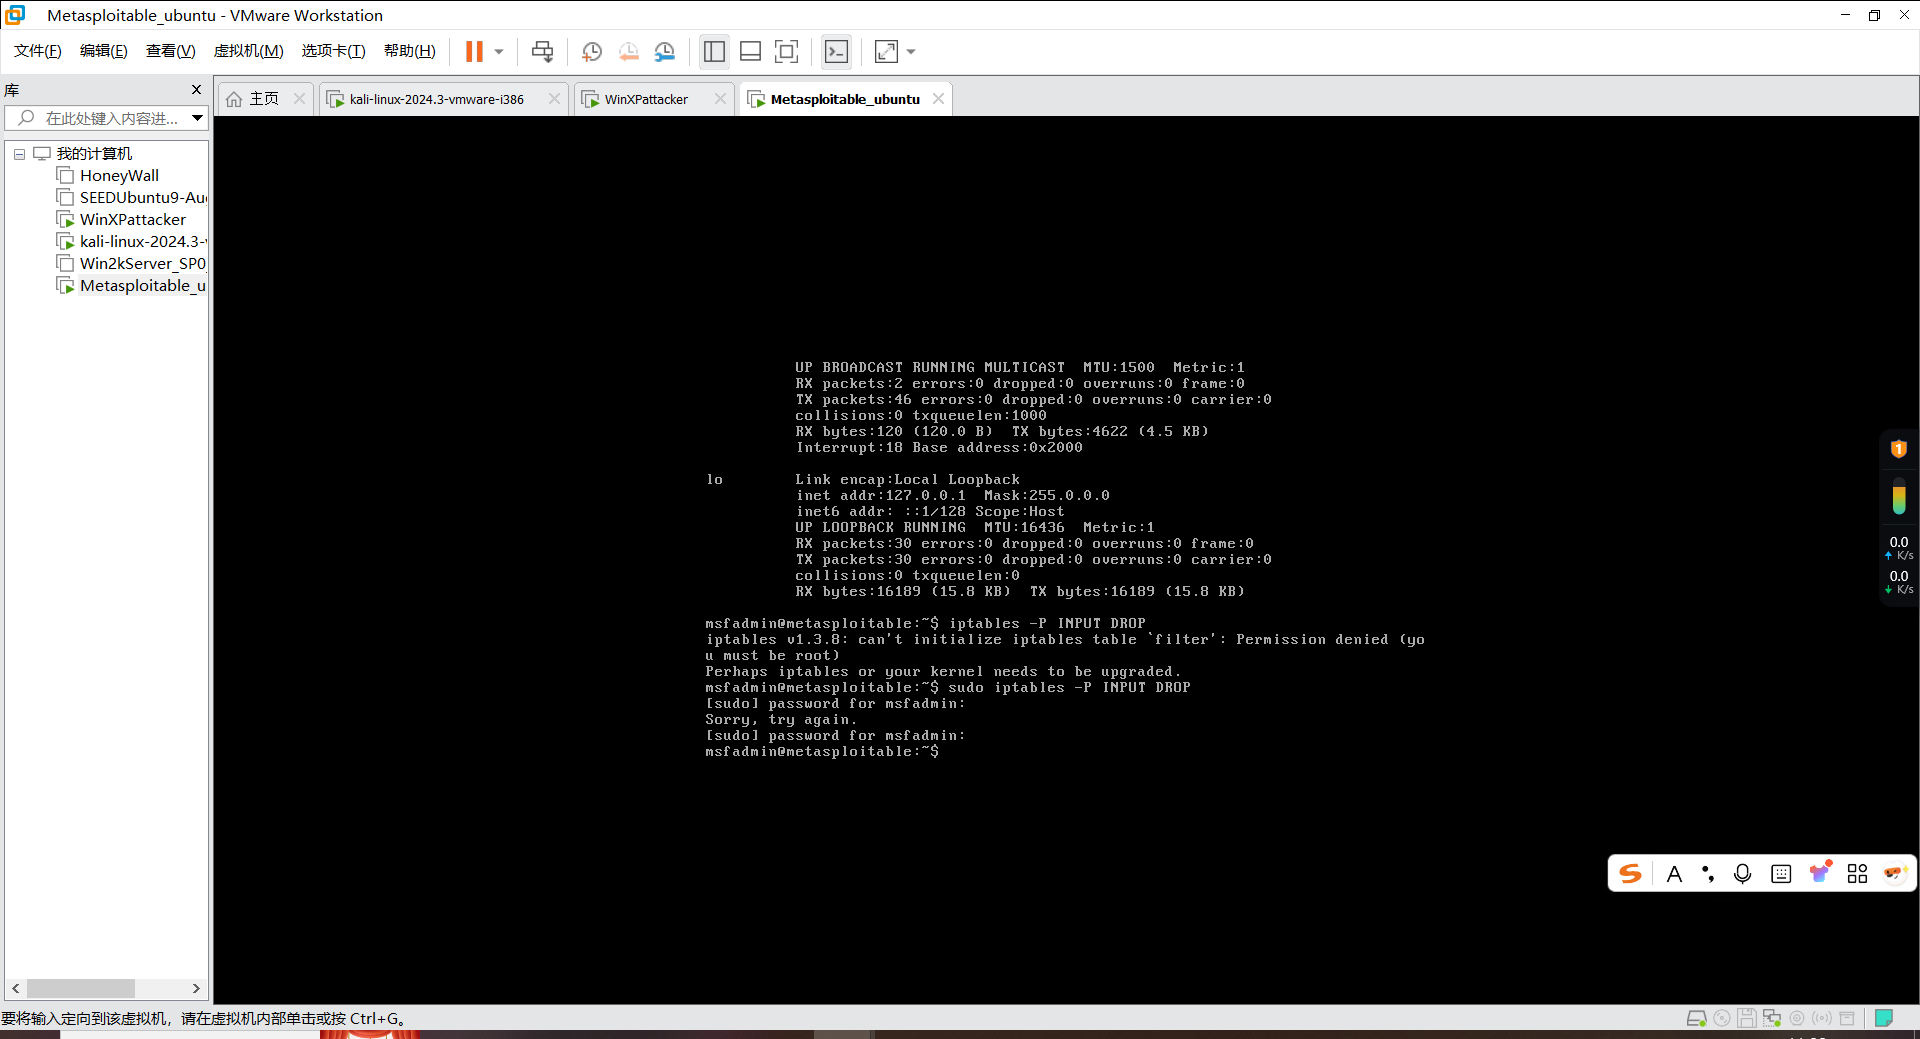Click the stretch guest display icon
The height and width of the screenshot is (1039, 1920).
[886, 52]
